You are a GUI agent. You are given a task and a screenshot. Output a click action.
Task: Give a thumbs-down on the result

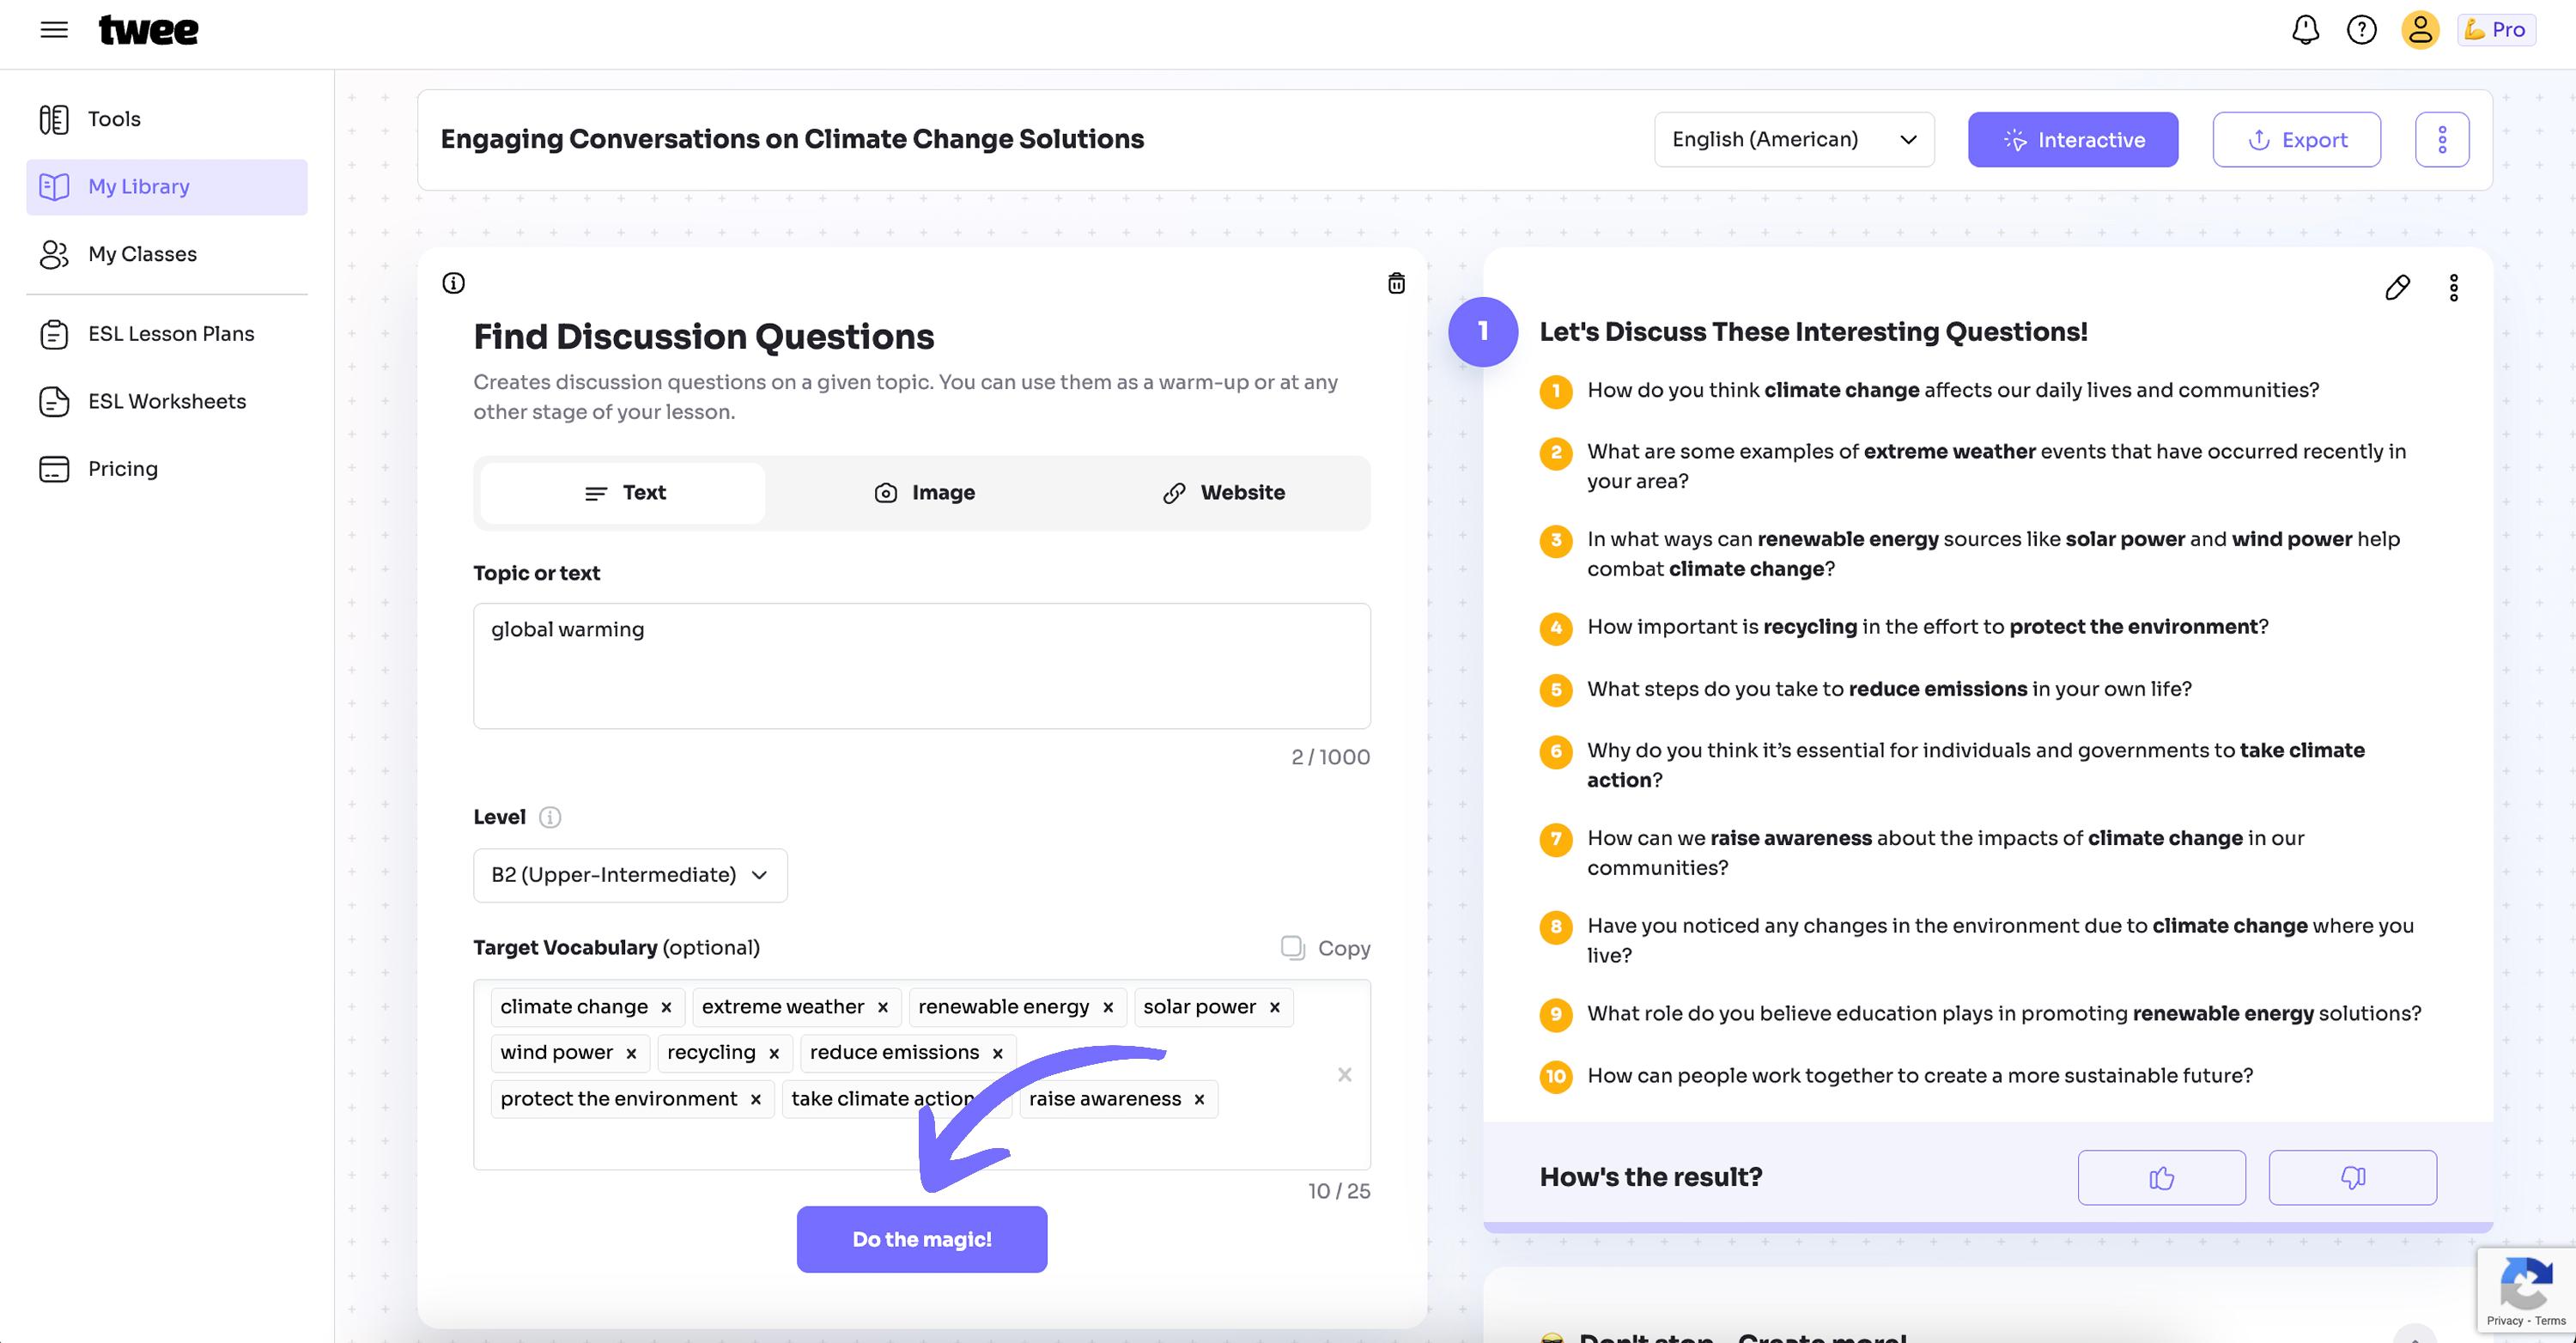[x=2352, y=1178]
